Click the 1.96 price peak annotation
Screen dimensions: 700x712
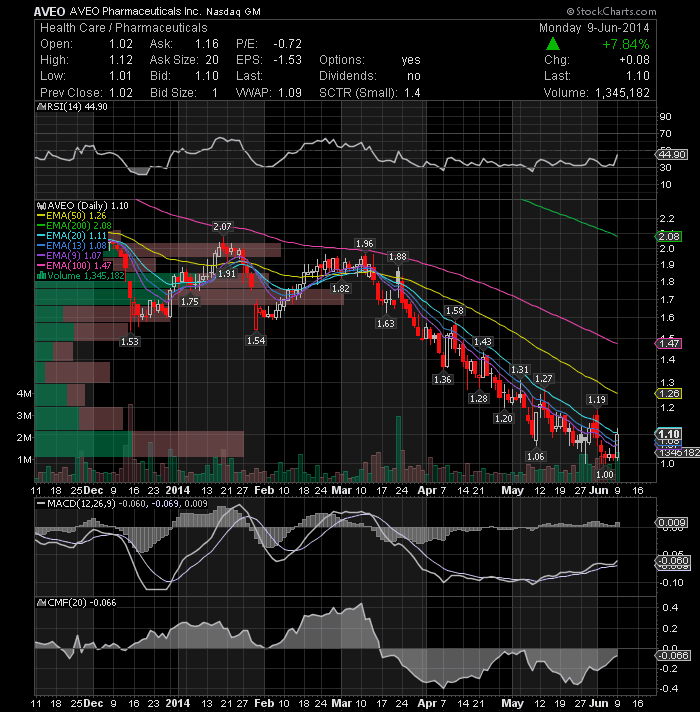(x=364, y=244)
